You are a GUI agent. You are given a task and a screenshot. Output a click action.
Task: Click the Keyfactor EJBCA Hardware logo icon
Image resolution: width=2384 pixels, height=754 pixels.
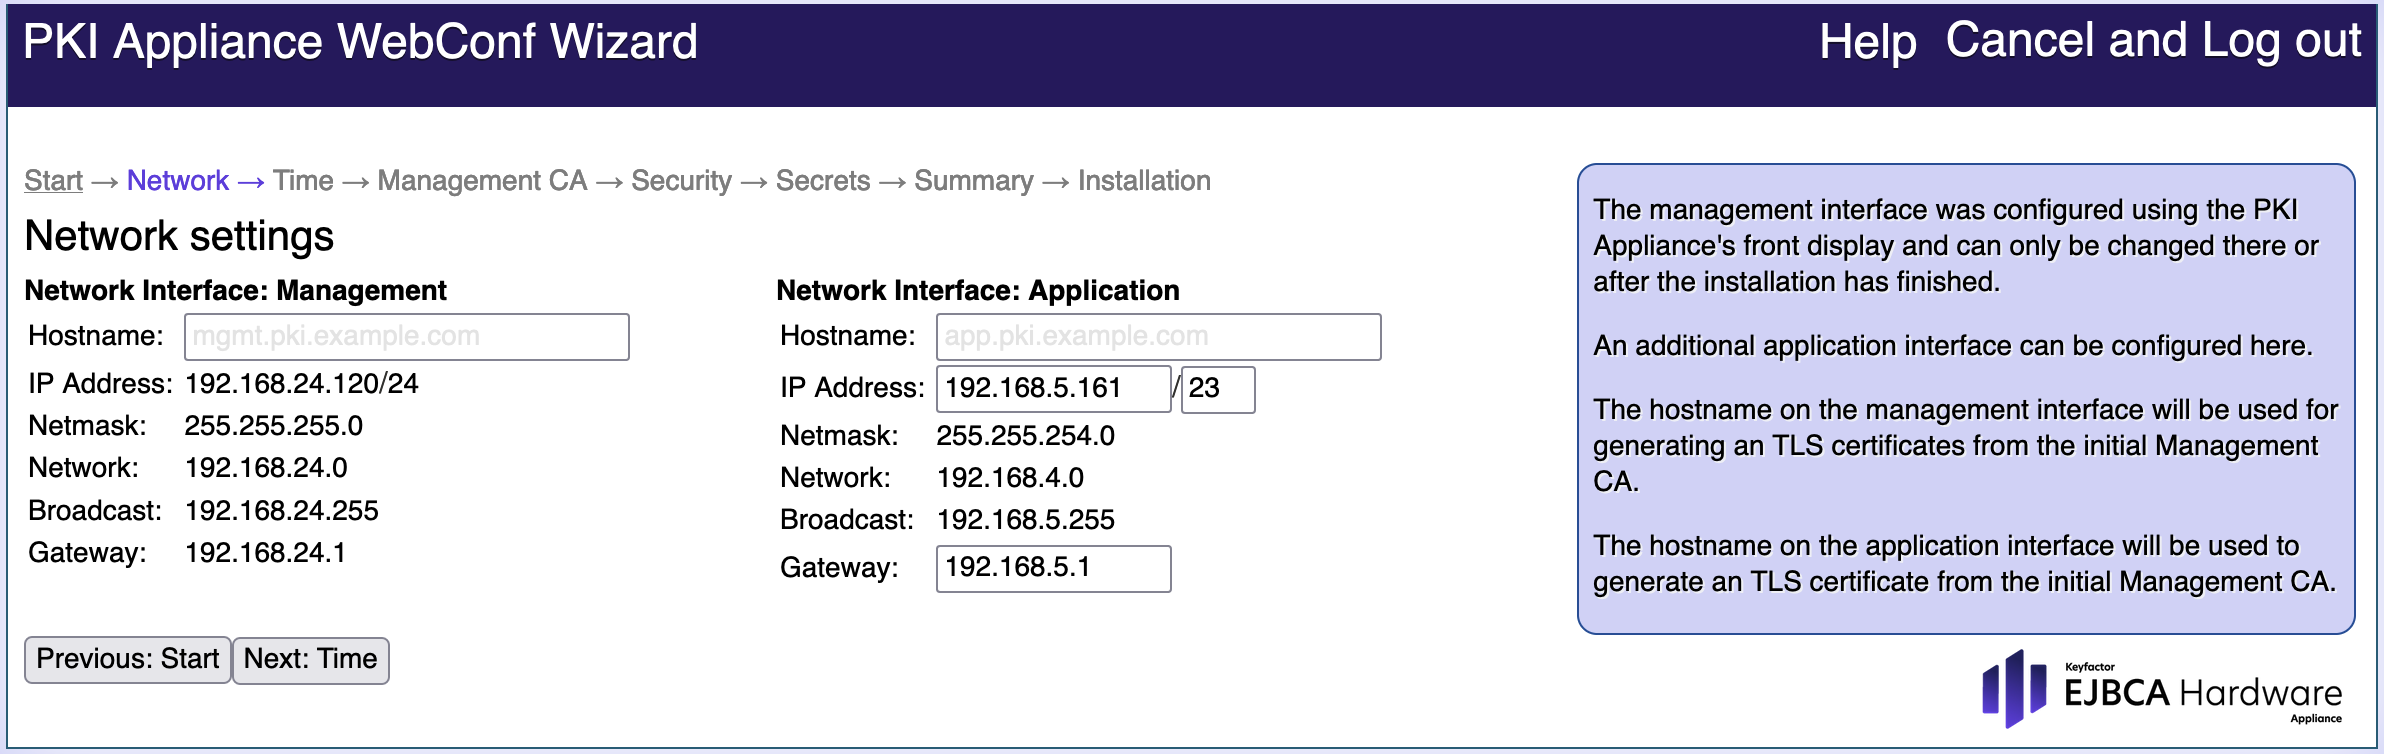point(2014,690)
